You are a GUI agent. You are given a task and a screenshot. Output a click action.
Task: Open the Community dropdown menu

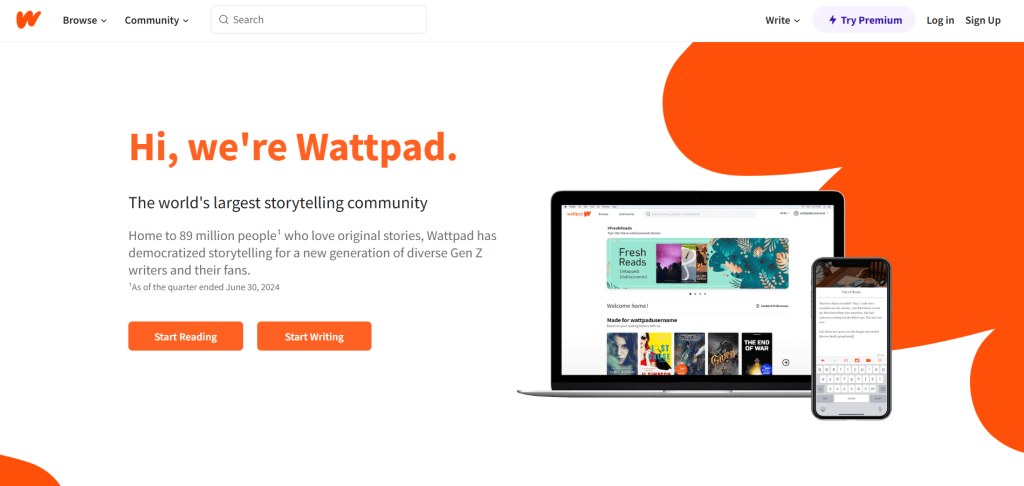click(157, 20)
